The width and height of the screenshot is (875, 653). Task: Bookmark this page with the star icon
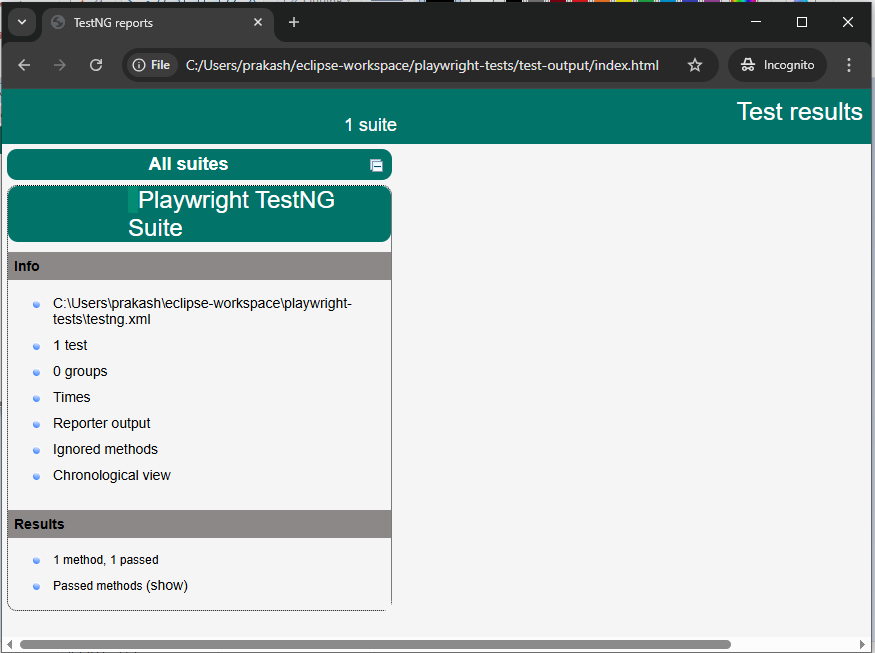point(695,65)
